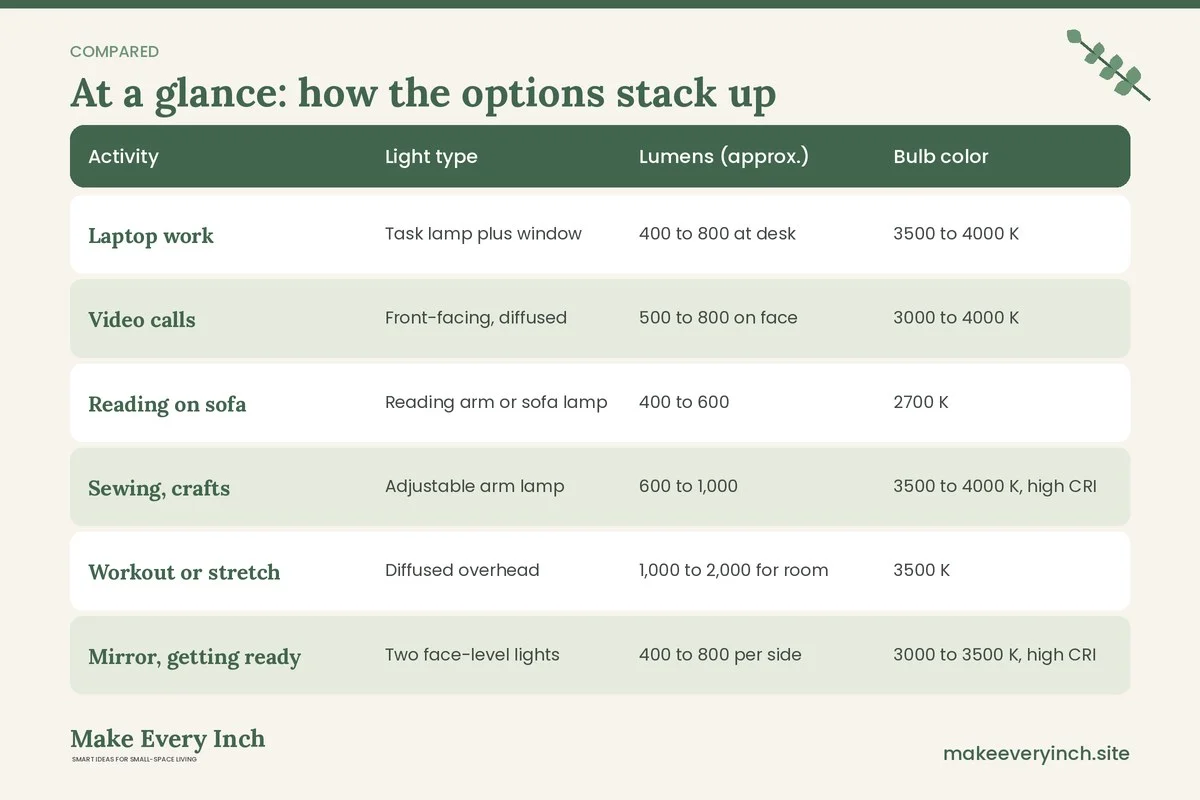The height and width of the screenshot is (800, 1200).
Task: Select the "Reading arm or sofa lamp" cell
Action: click(x=496, y=402)
